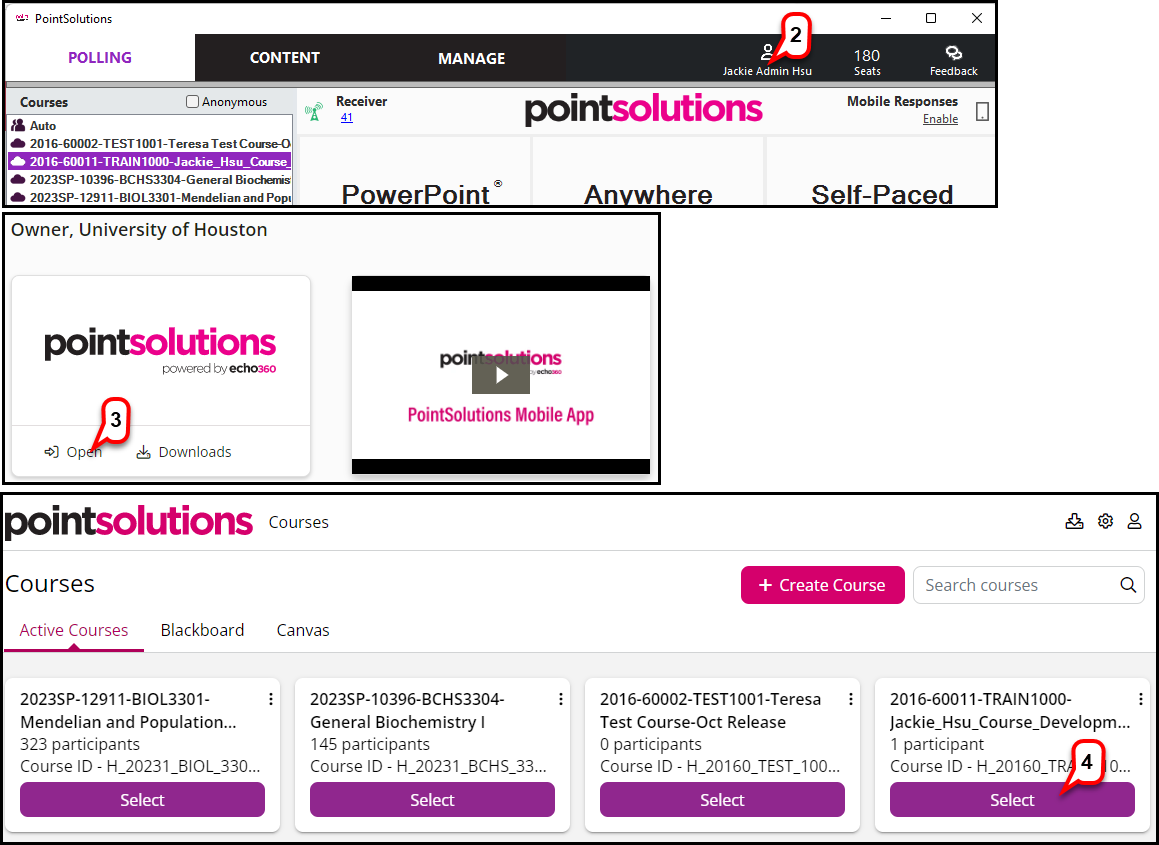Select 2016-60002-TEST1001 course in the list
The image size is (1159, 845).
(151, 143)
